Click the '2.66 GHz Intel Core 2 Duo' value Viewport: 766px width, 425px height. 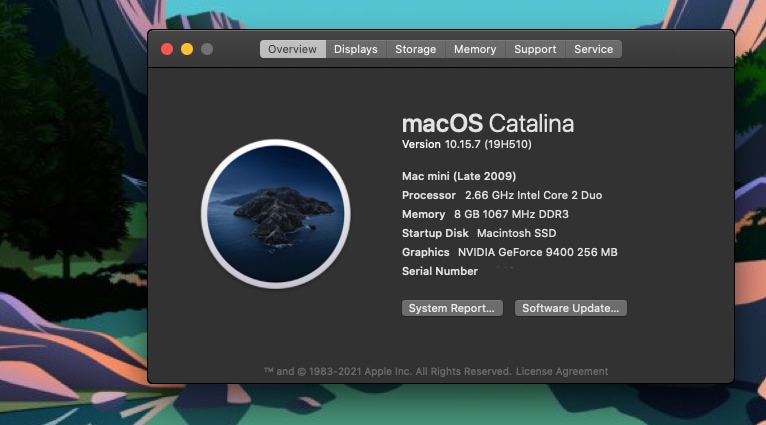[x=533, y=195]
